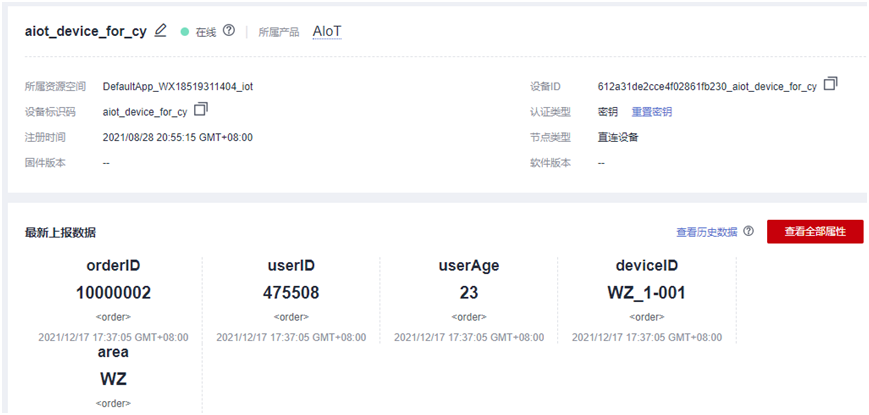869x415 pixels.
Task: Copy the device ID with the copy icon
Action: (830, 85)
